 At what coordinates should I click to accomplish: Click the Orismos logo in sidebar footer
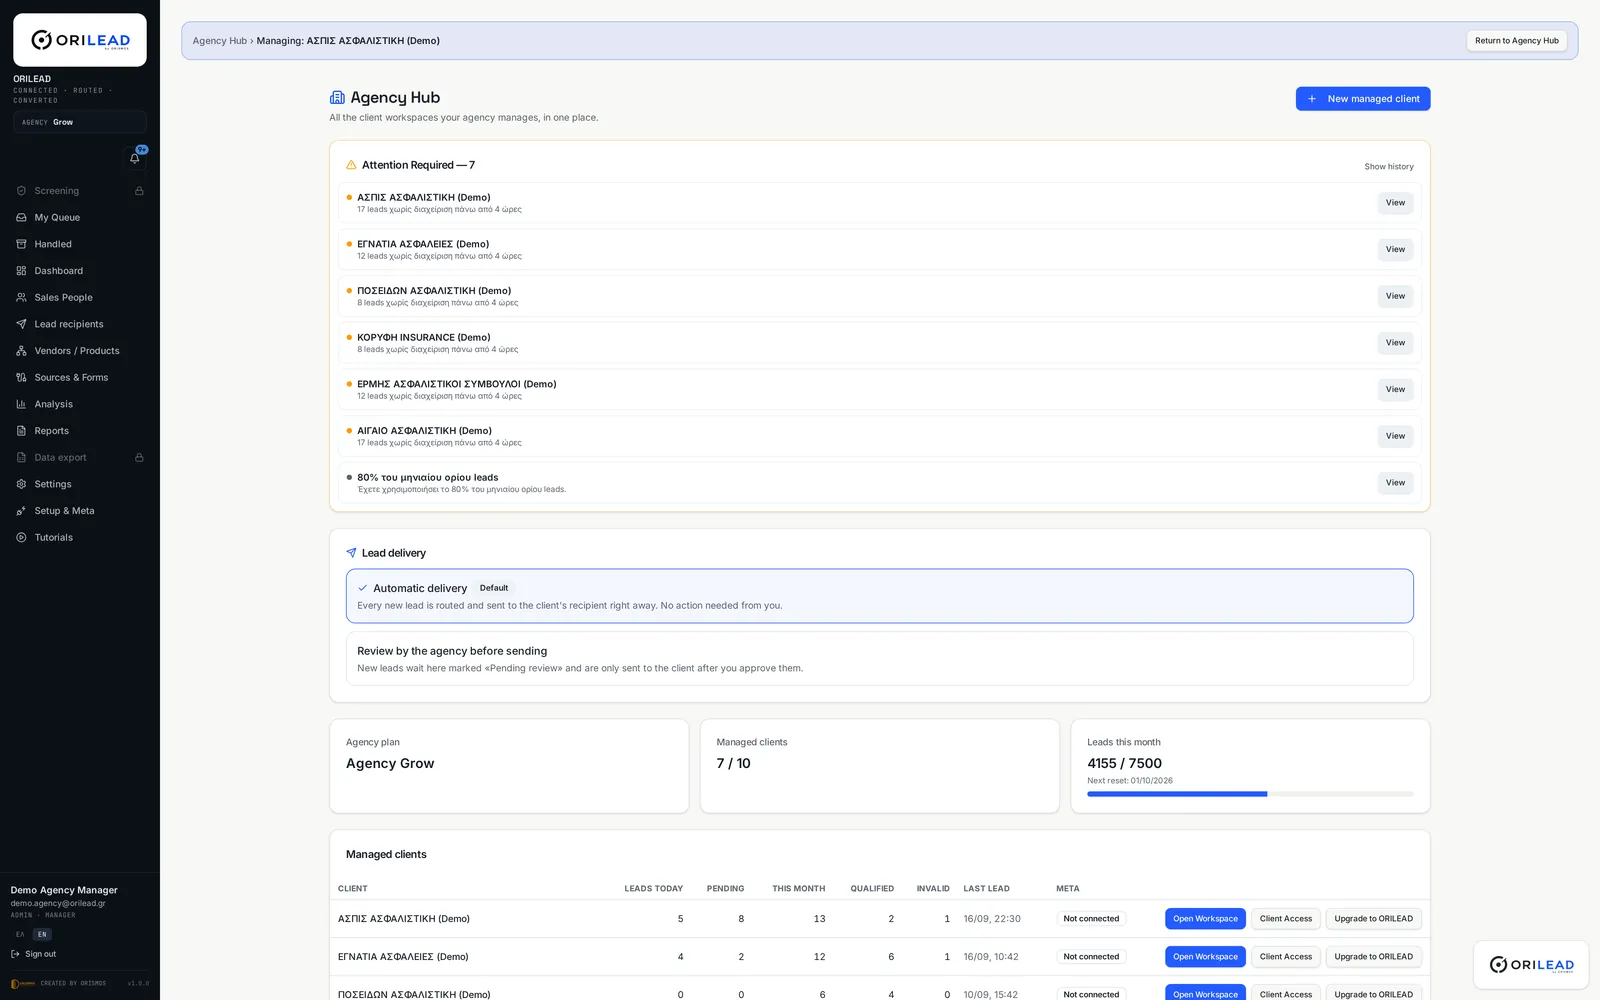22,983
